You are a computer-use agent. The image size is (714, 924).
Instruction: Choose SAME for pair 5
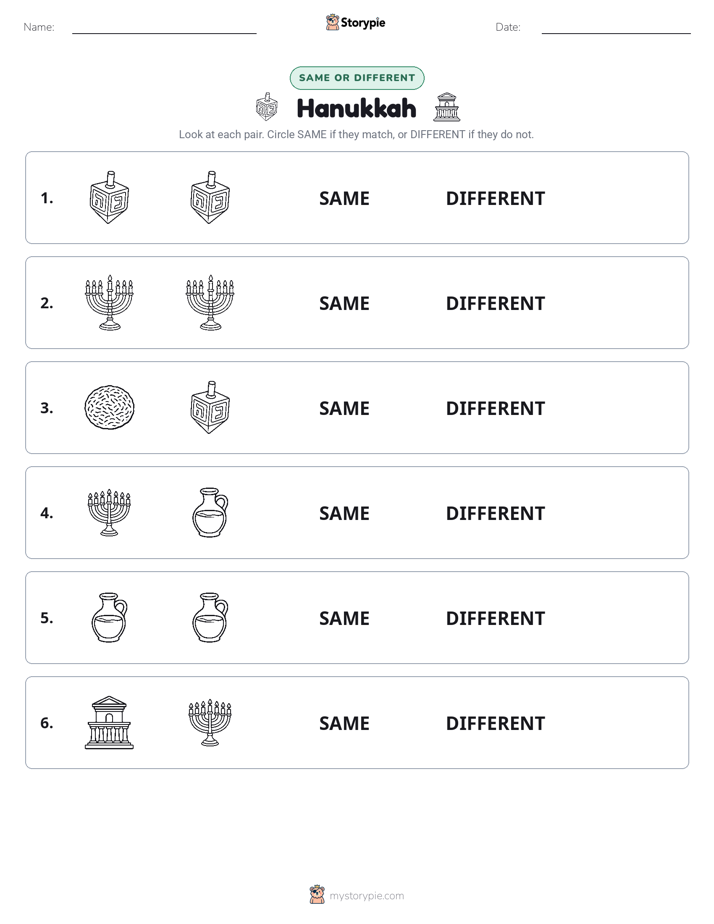pos(344,618)
